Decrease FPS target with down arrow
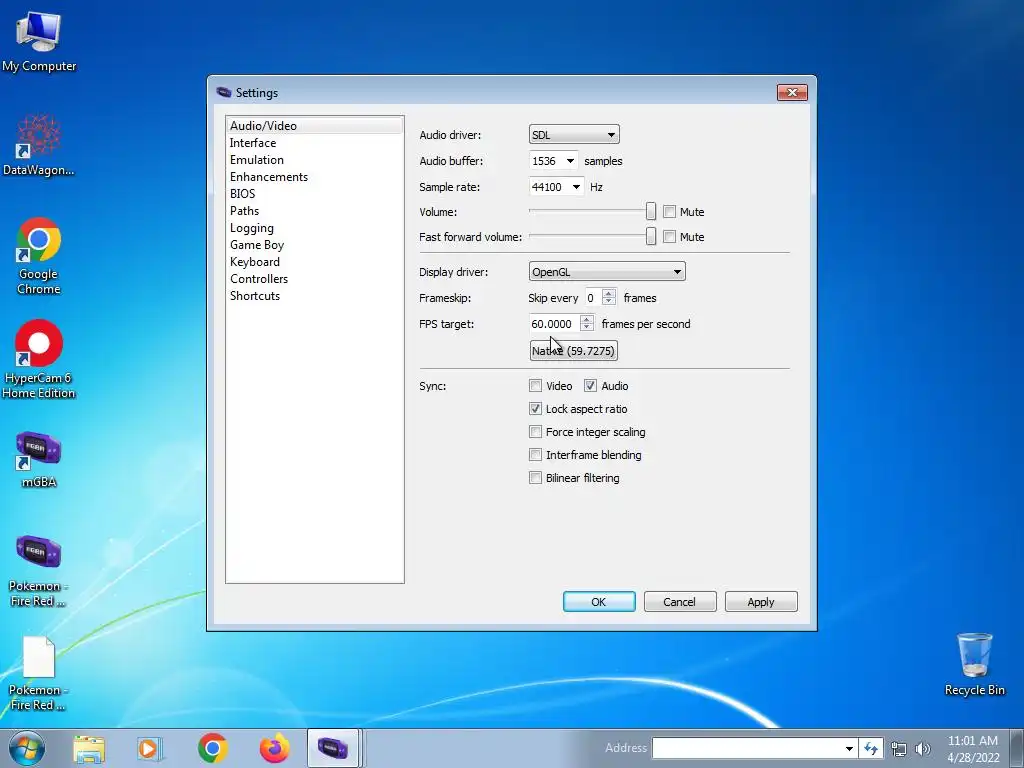 [586, 328]
